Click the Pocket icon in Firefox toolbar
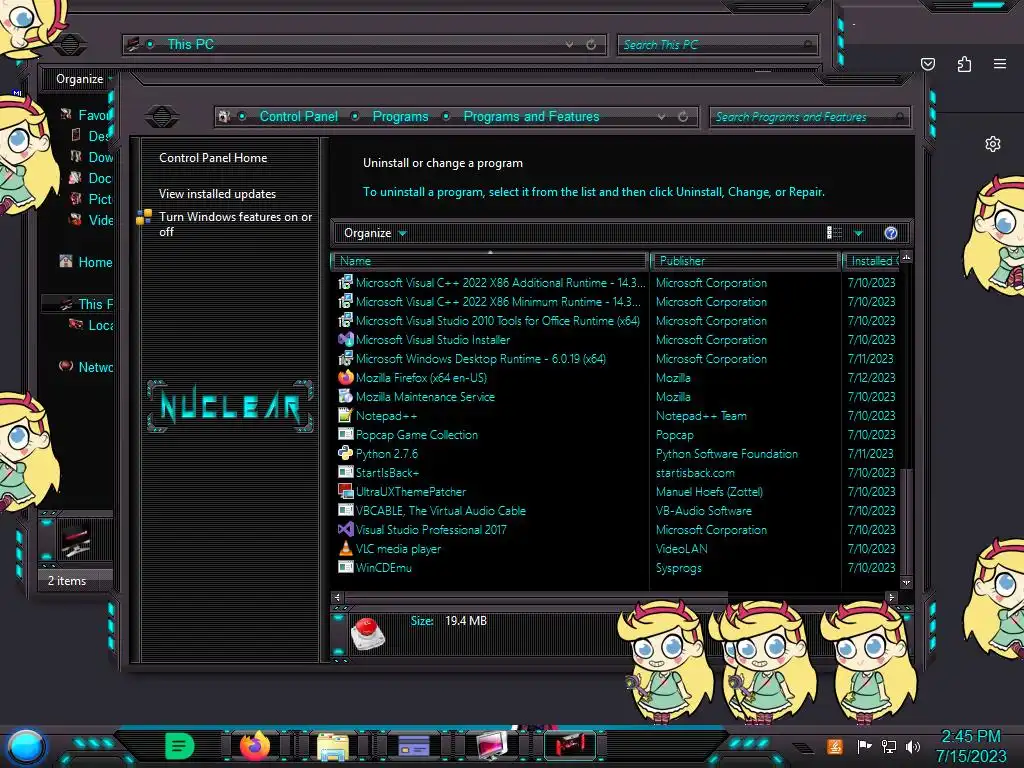The height and width of the screenshot is (768, 1024). [x=928, y=64]
